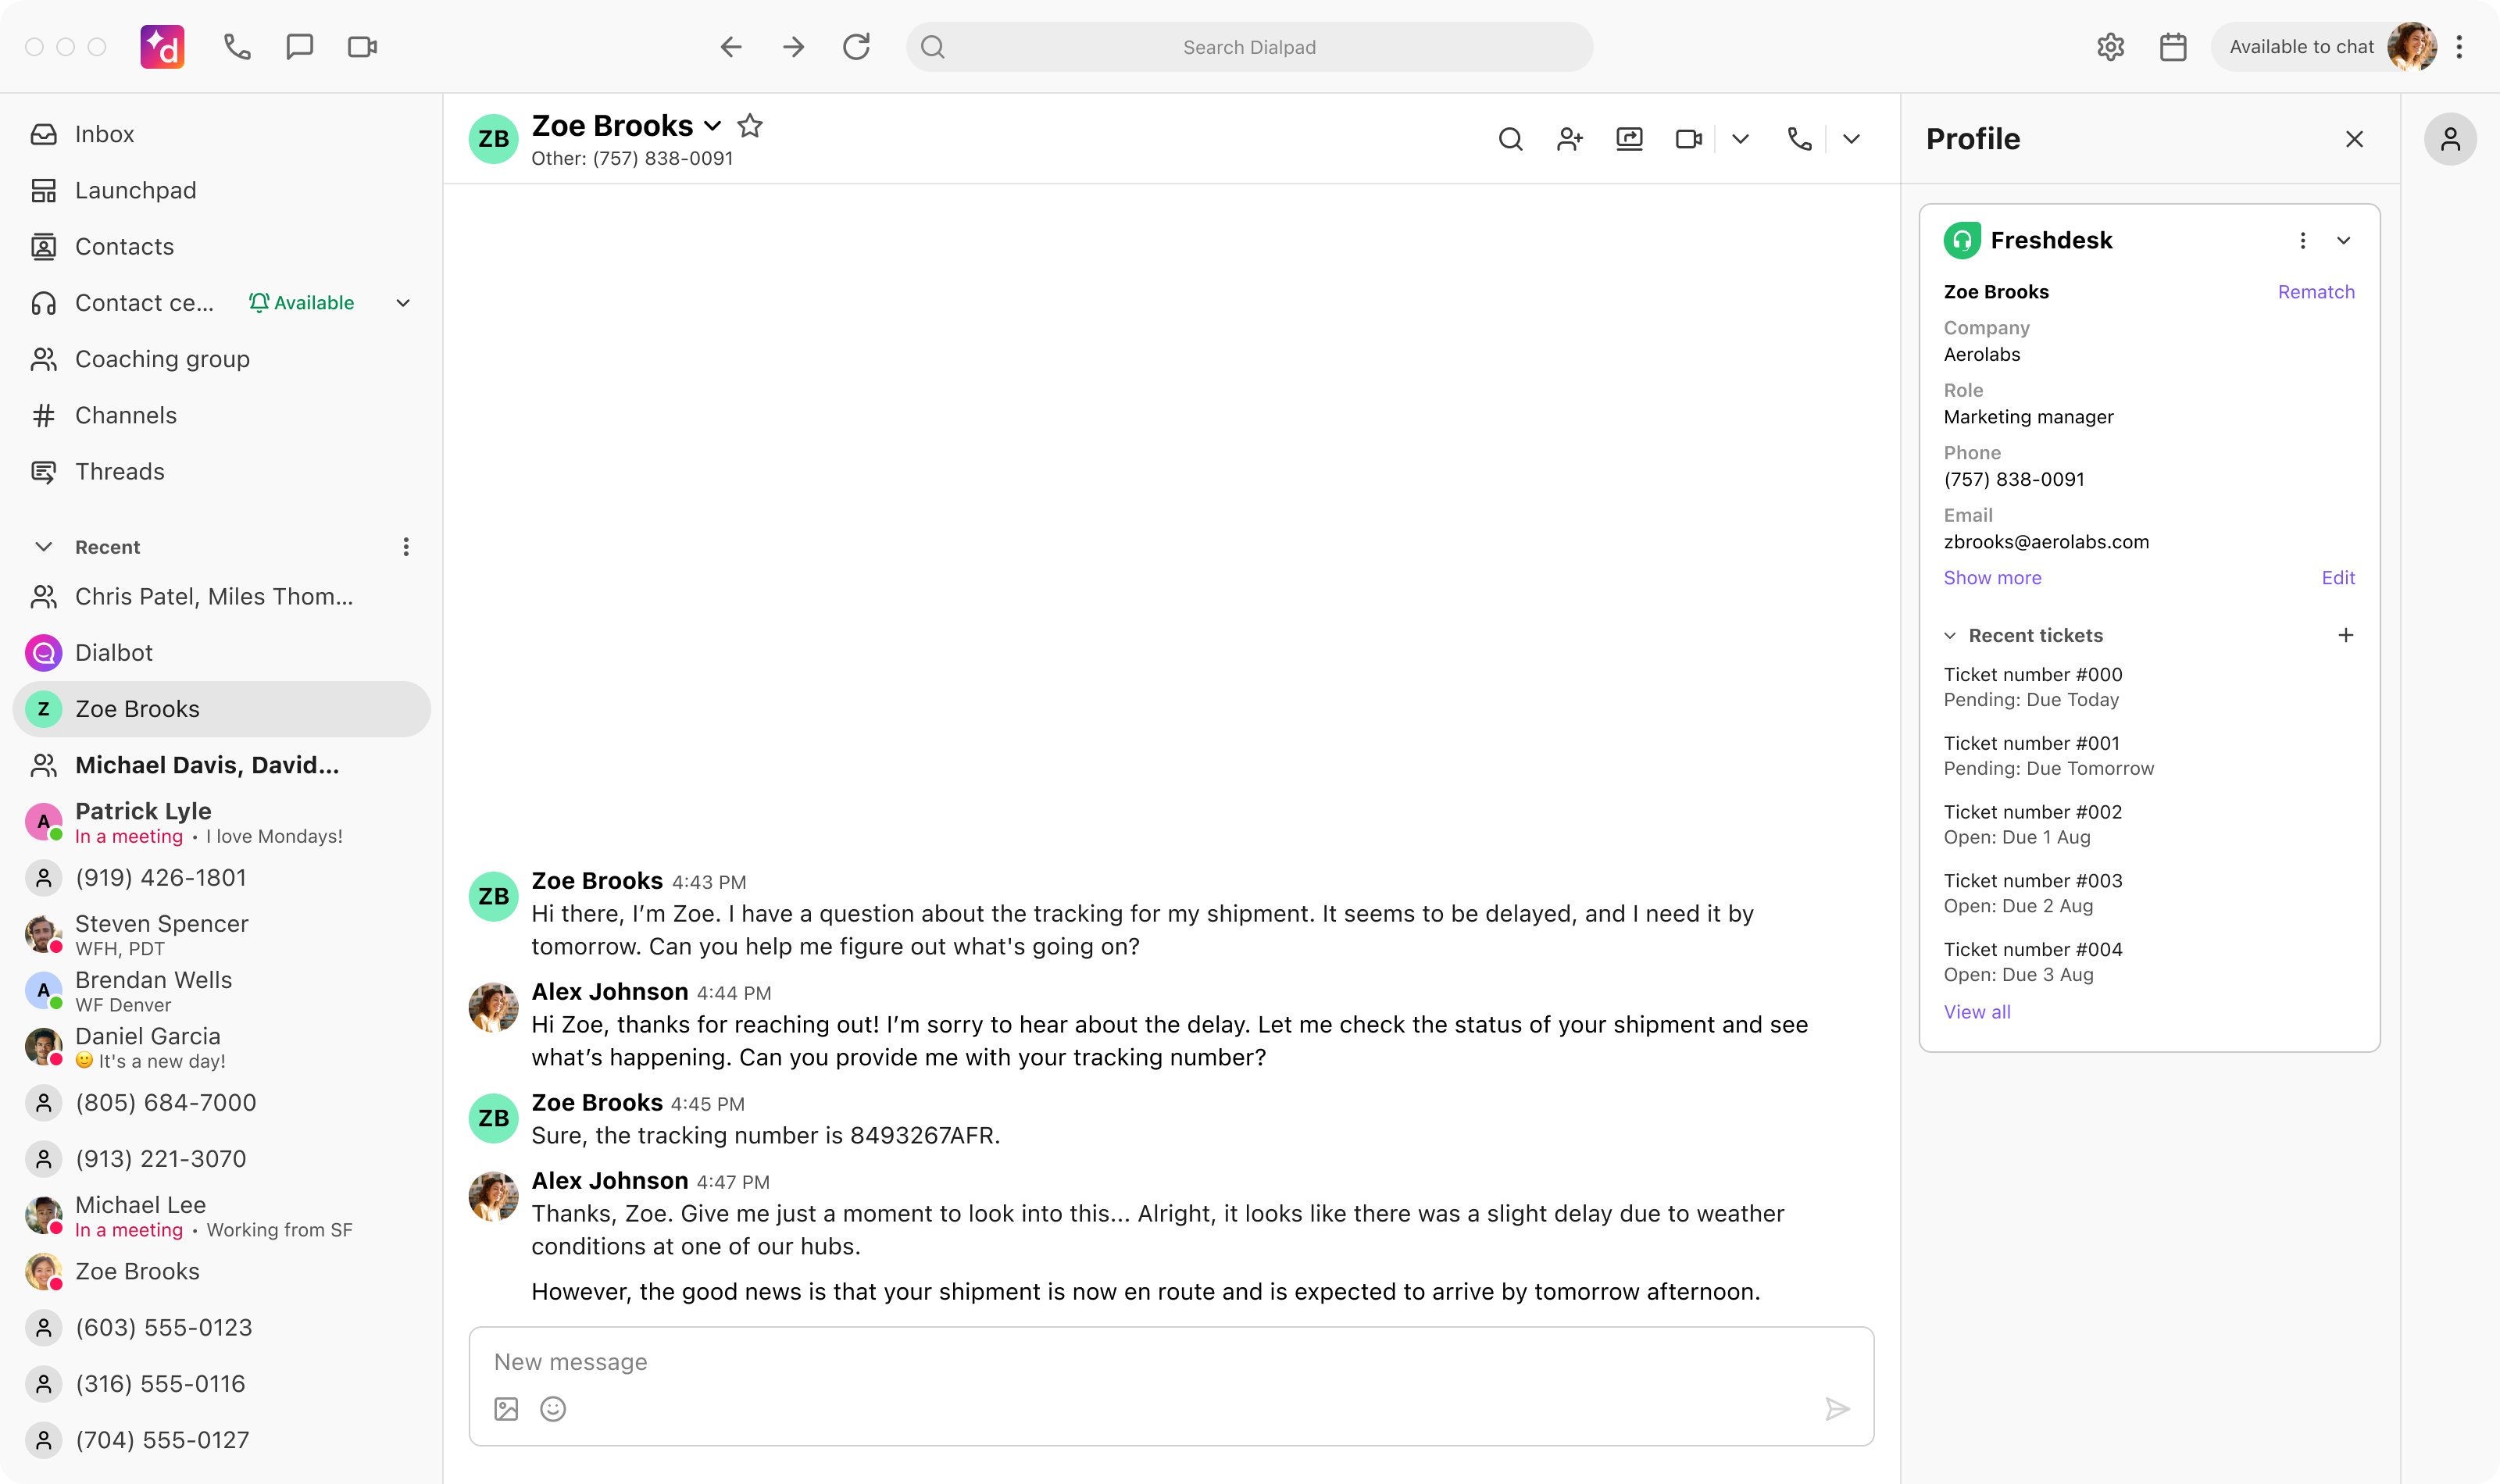Click View all under recent tickets
The width and height of the screenshot is (2500, 1484).
(1976, 1011)
